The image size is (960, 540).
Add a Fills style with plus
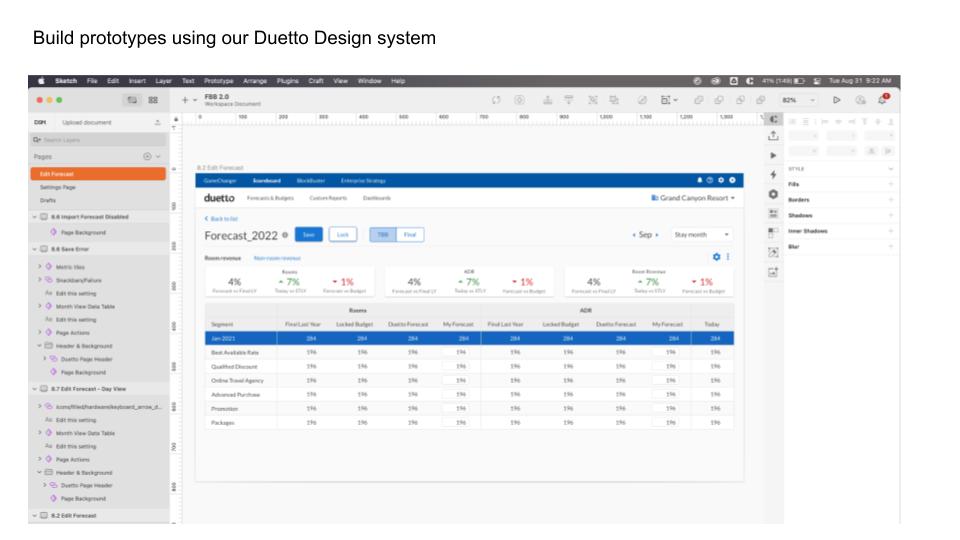[890, 184]
